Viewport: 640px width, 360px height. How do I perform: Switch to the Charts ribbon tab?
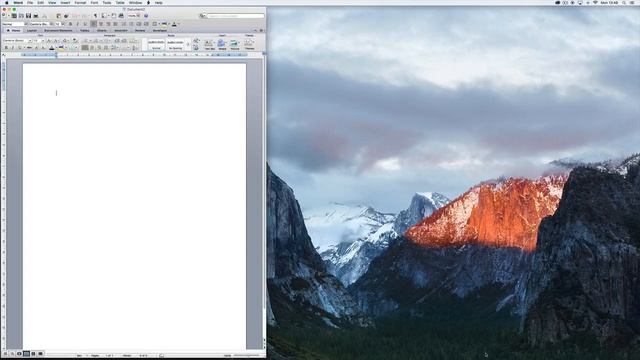pos(102,30)
